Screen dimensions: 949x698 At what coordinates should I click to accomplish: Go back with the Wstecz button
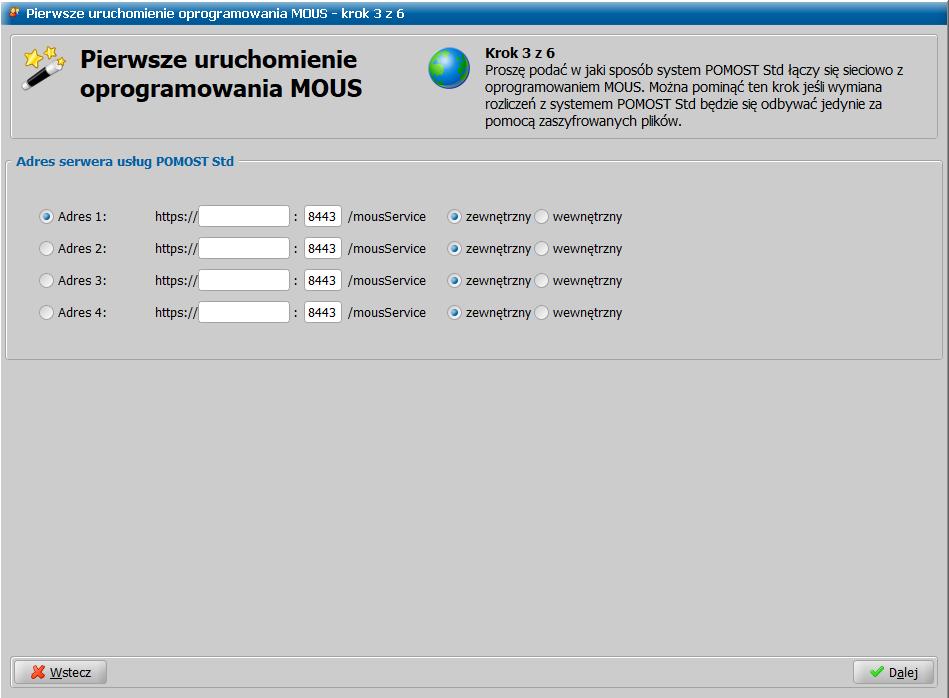pyautogui.click(x=61, y=673)
